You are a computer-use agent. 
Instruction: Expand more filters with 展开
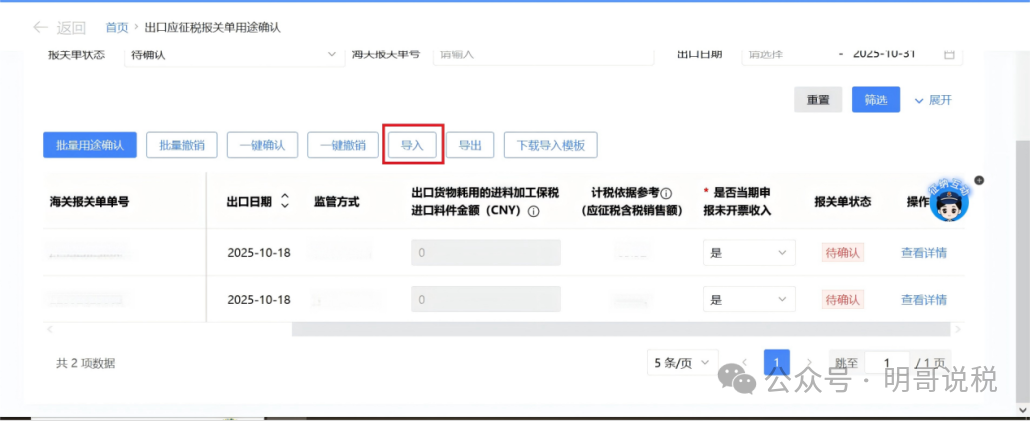[932, 100]
